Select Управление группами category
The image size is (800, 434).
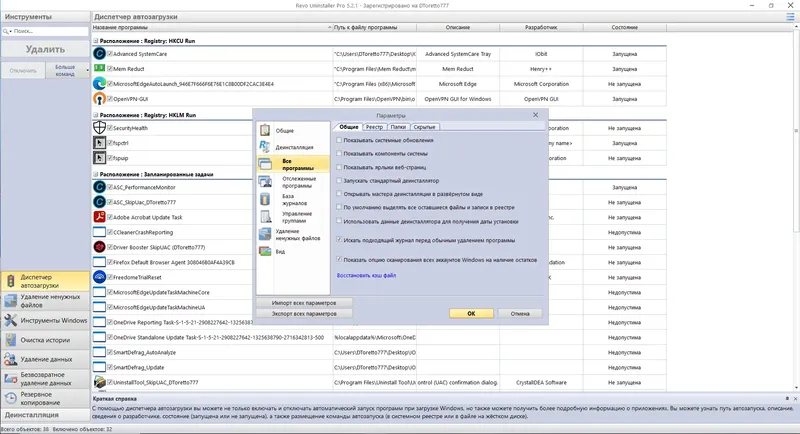tap(293, 217)
